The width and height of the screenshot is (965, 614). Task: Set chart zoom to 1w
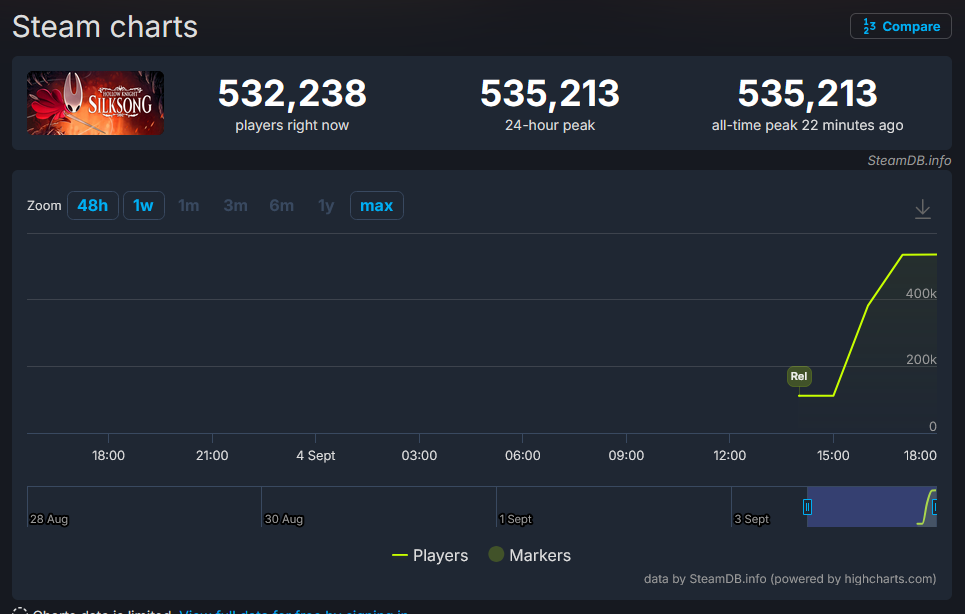143,205
